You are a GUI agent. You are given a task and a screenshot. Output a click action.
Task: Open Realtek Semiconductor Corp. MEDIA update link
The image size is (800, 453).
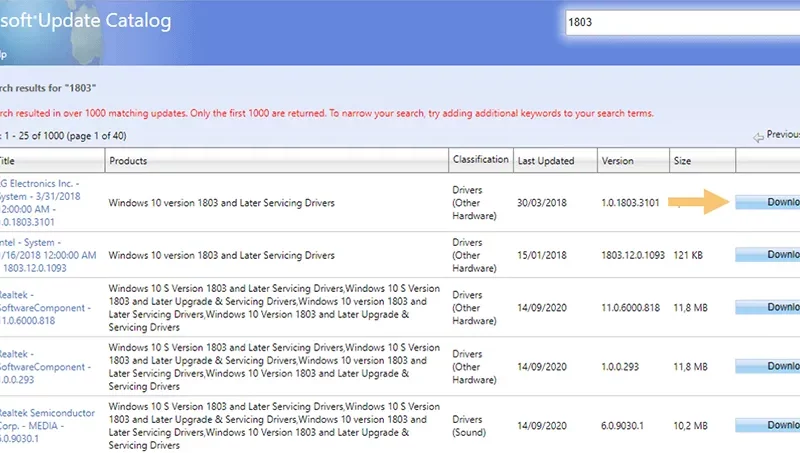[47, 425]
